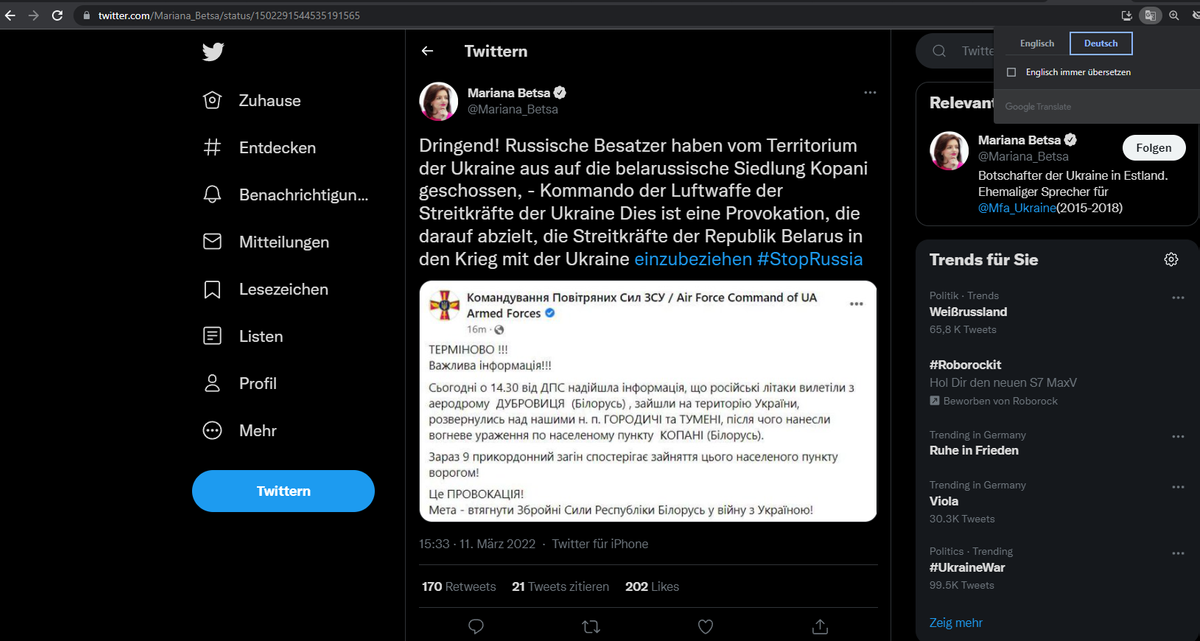Viewport: 1200px width, 641px height.
Task: Open #UkraineWar trend
Action: pos(967,567)
